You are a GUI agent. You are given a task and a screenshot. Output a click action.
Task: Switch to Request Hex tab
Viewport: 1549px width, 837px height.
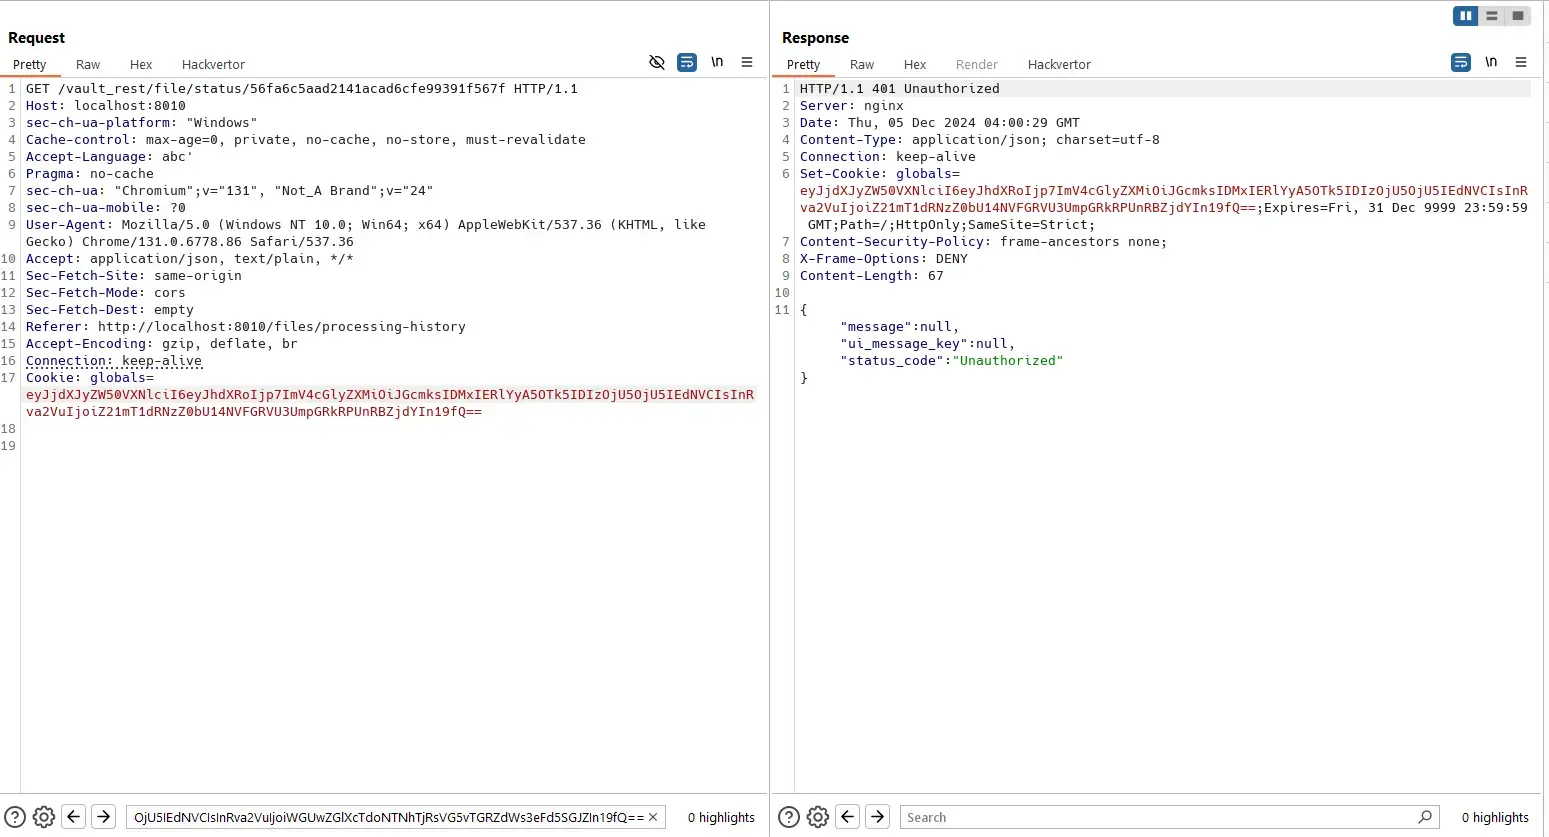point(141,64)
